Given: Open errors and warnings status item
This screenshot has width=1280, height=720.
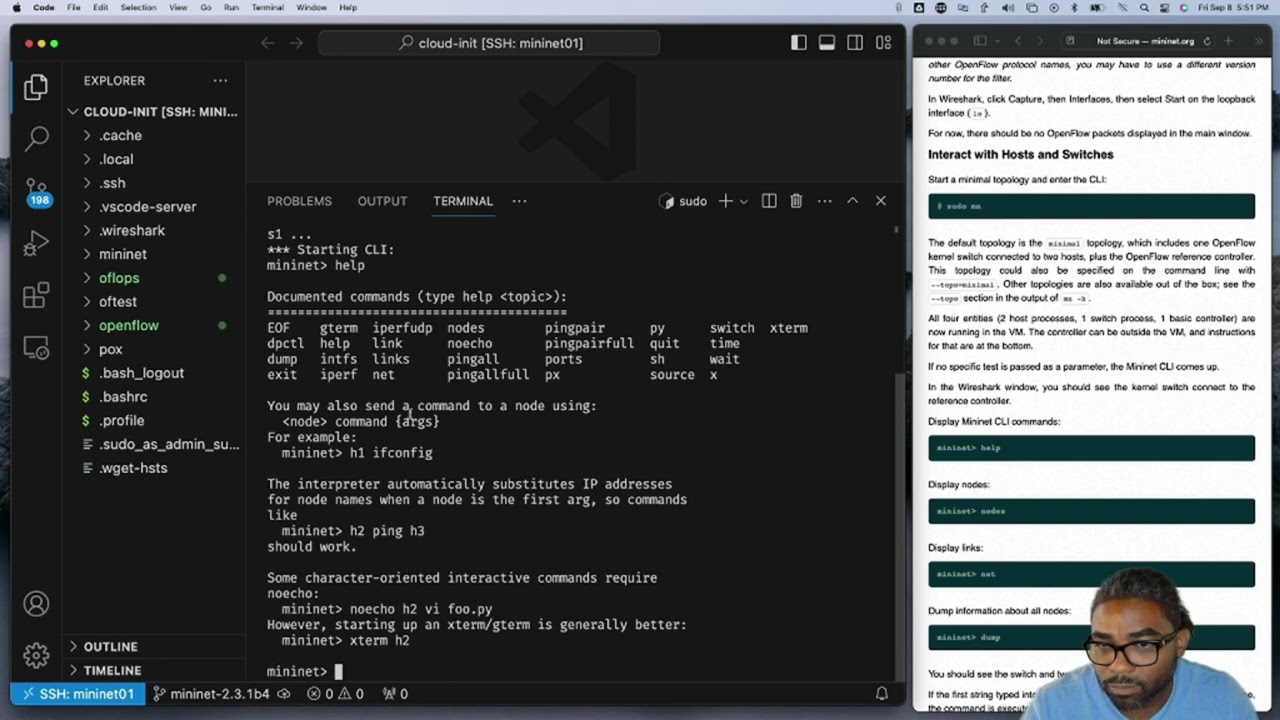Looking at the screenshot, I should click(x=336, y=693).
